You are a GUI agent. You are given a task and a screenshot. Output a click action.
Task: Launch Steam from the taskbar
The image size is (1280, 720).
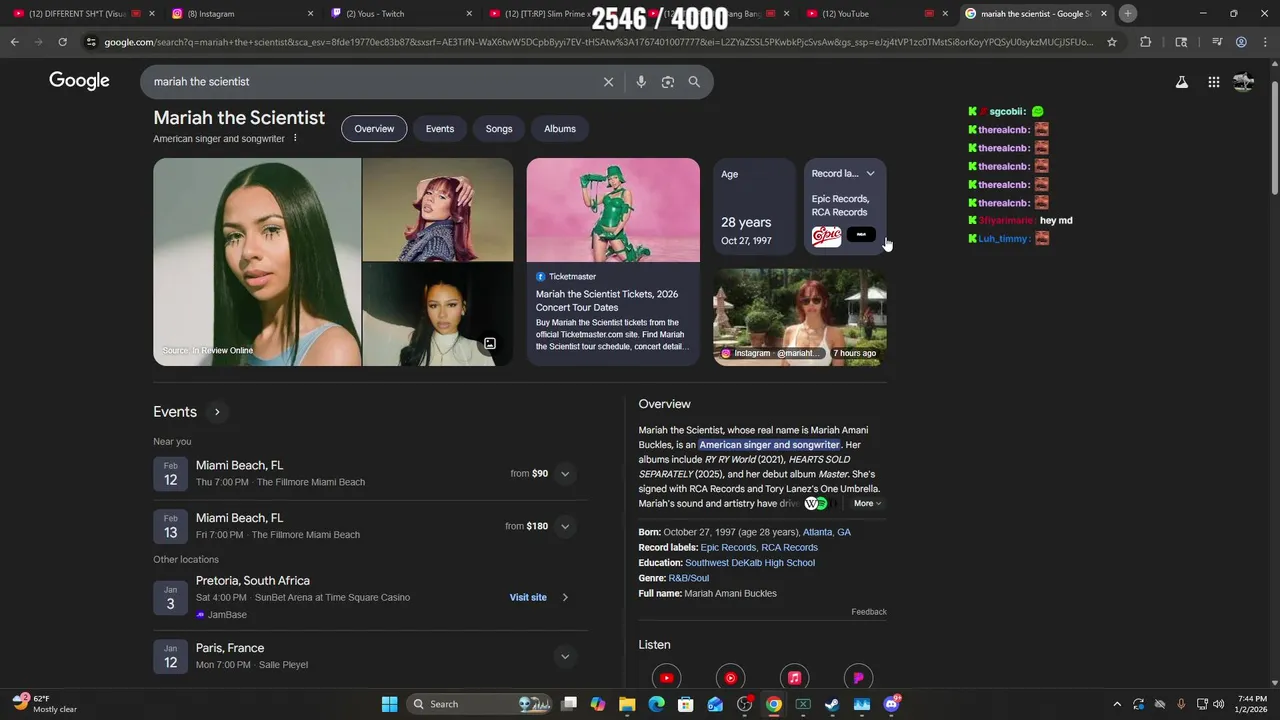(831, 704)
